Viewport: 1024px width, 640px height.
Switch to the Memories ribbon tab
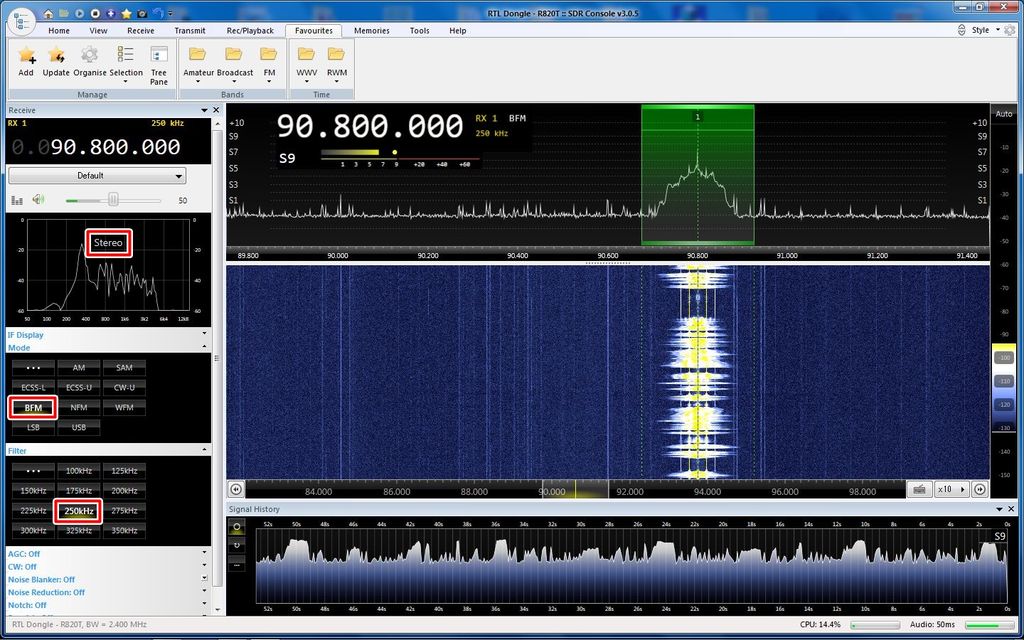372,31
